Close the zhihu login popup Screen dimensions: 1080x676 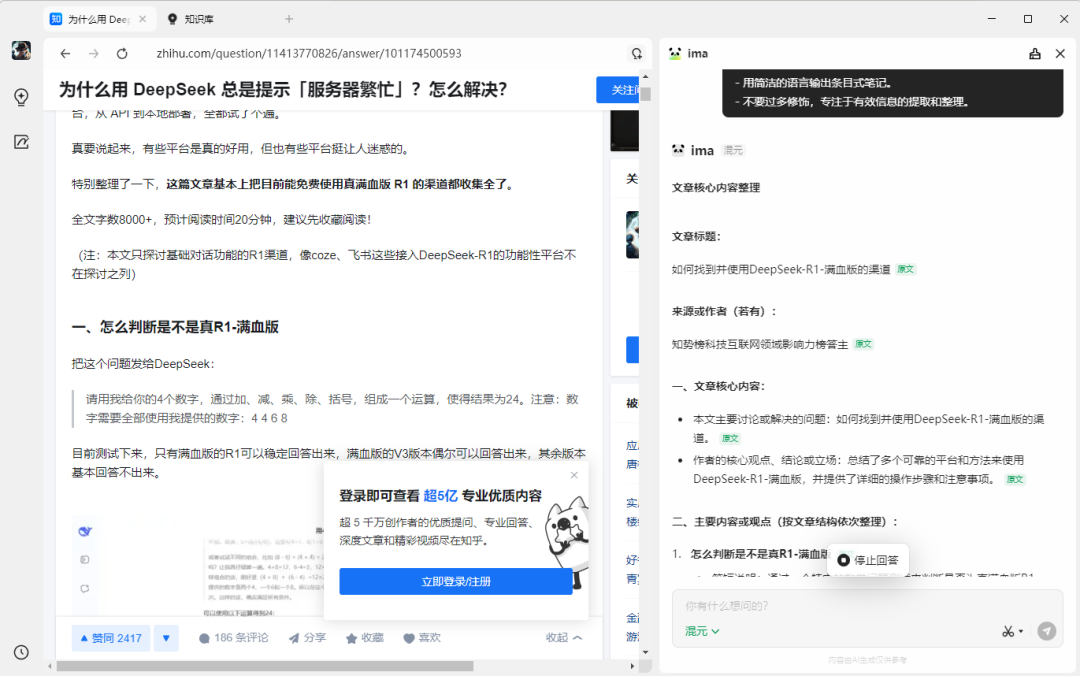coord(574,475)
